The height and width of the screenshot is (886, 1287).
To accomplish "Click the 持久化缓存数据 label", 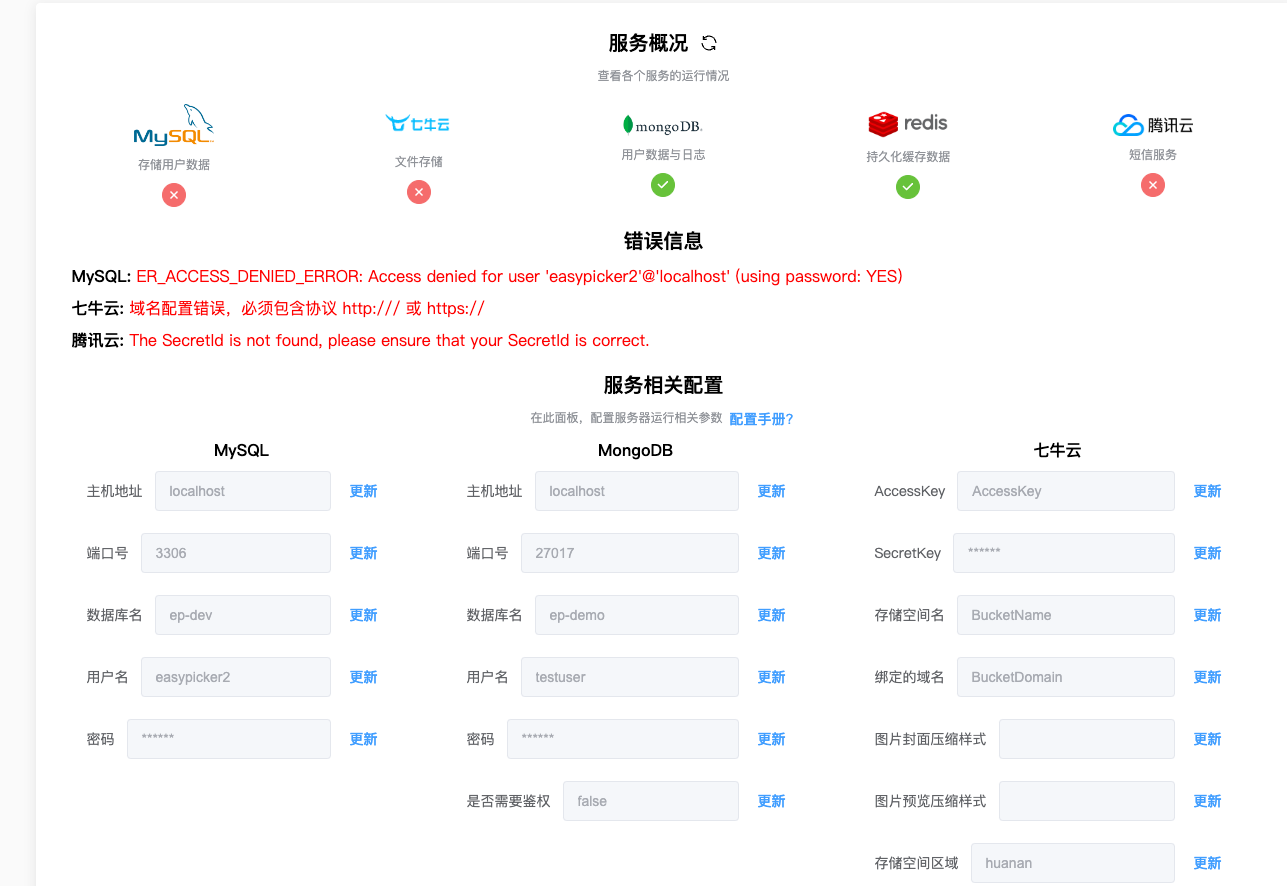I will 908,157.
